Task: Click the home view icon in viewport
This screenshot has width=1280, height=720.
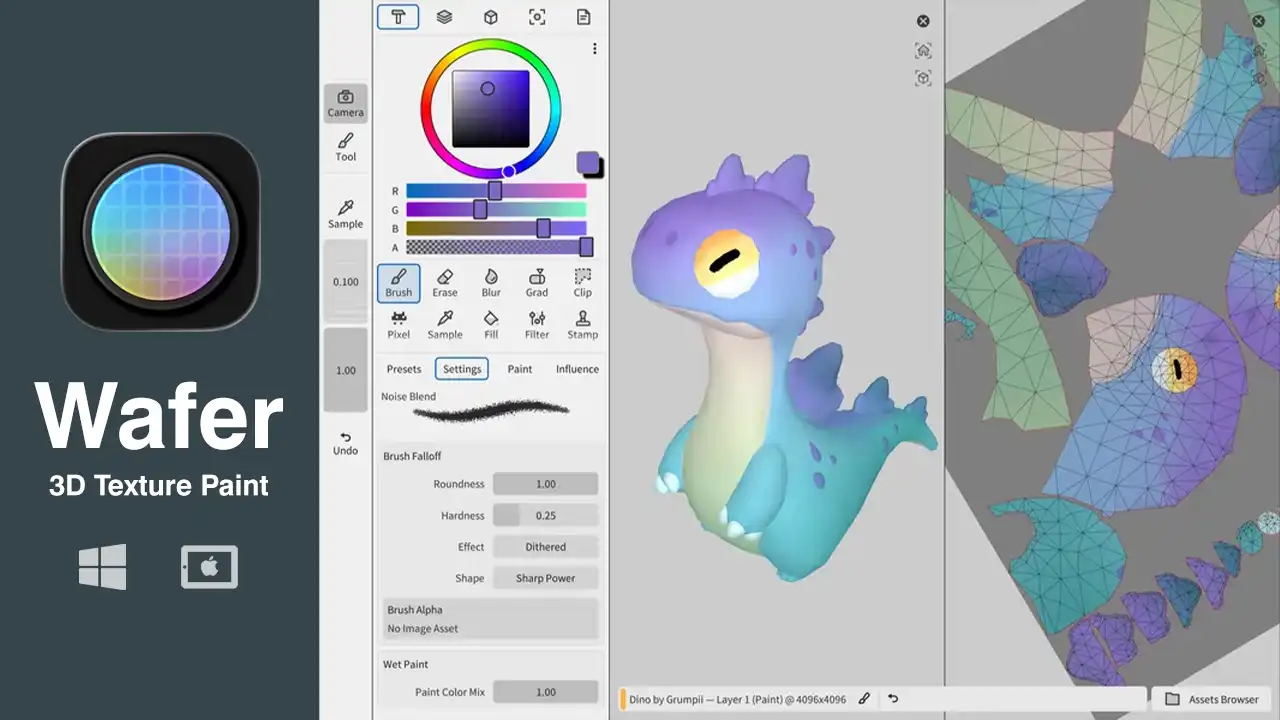Action: (x=923, y=50)
